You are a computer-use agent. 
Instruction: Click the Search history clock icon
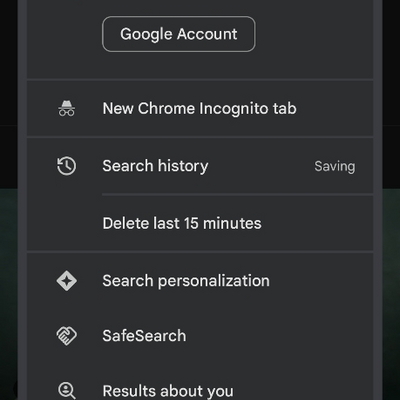pos(66,166)
